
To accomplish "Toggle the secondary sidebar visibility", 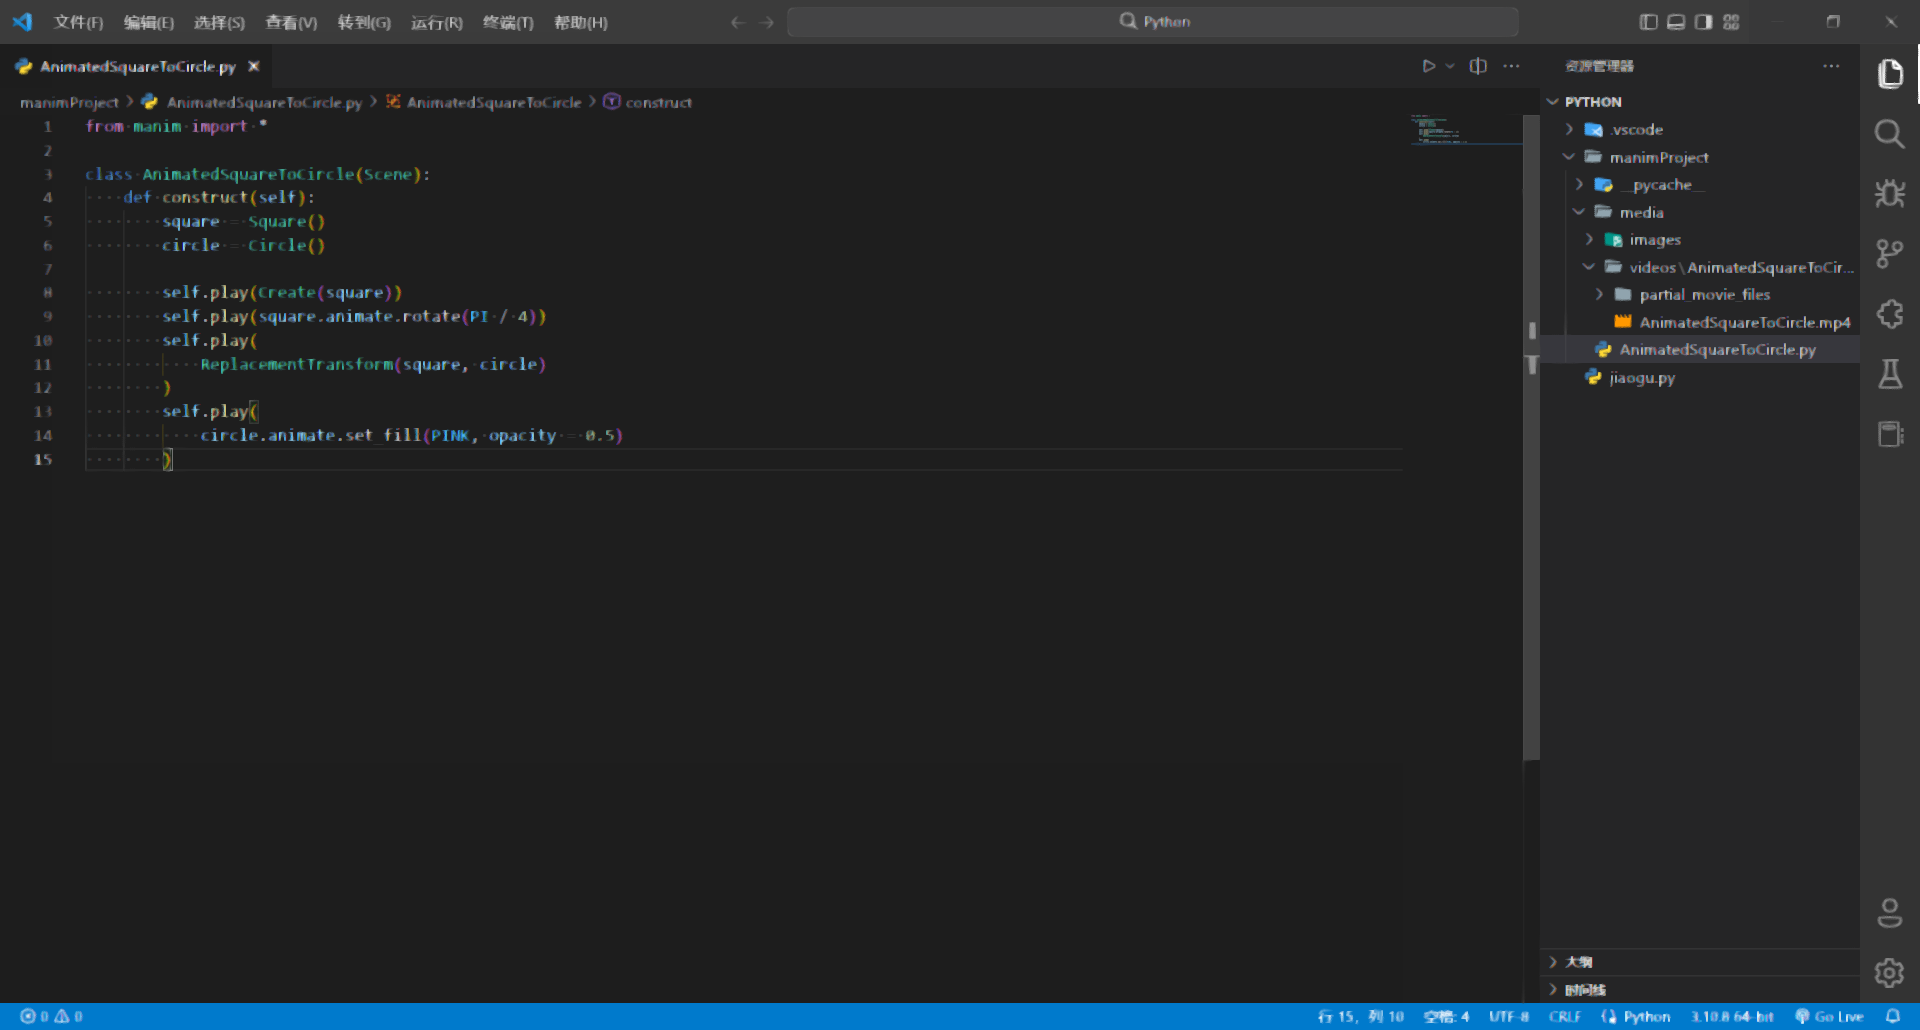I will pyautogui.click(x=1703, y=21).
